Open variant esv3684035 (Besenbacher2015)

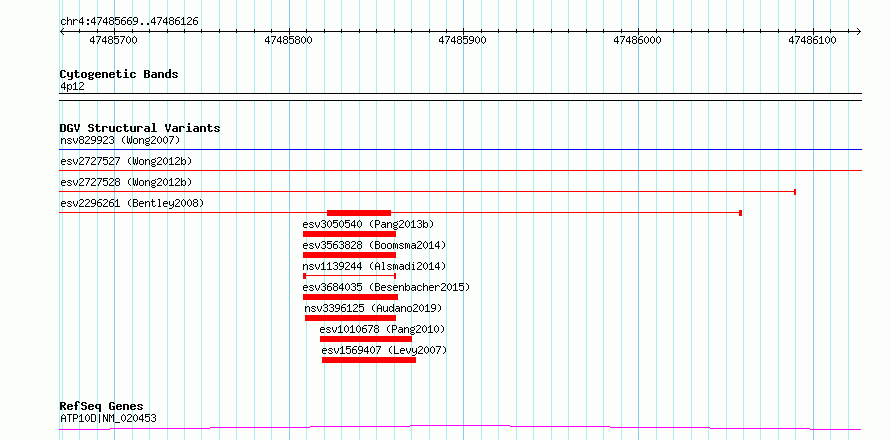[387, 287]
